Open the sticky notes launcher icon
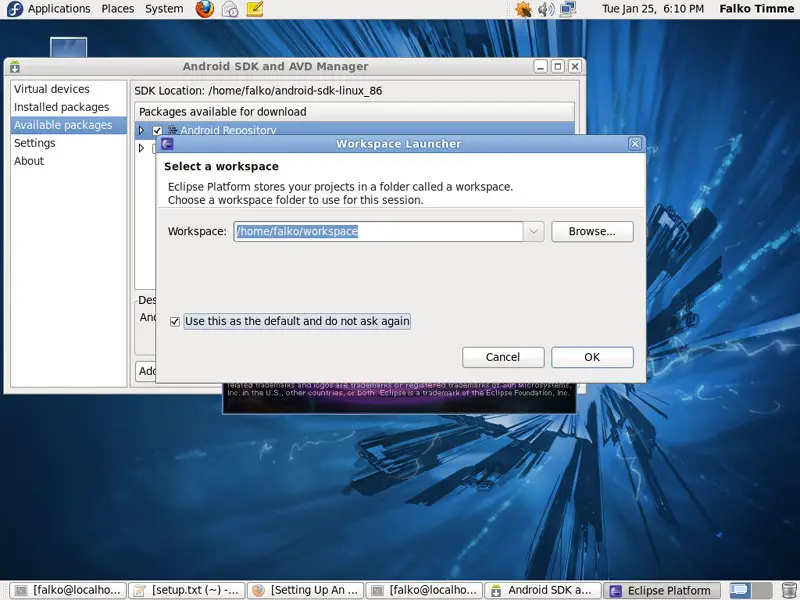The height and width of the screenshot is (600, 800). tap(255, 9)
